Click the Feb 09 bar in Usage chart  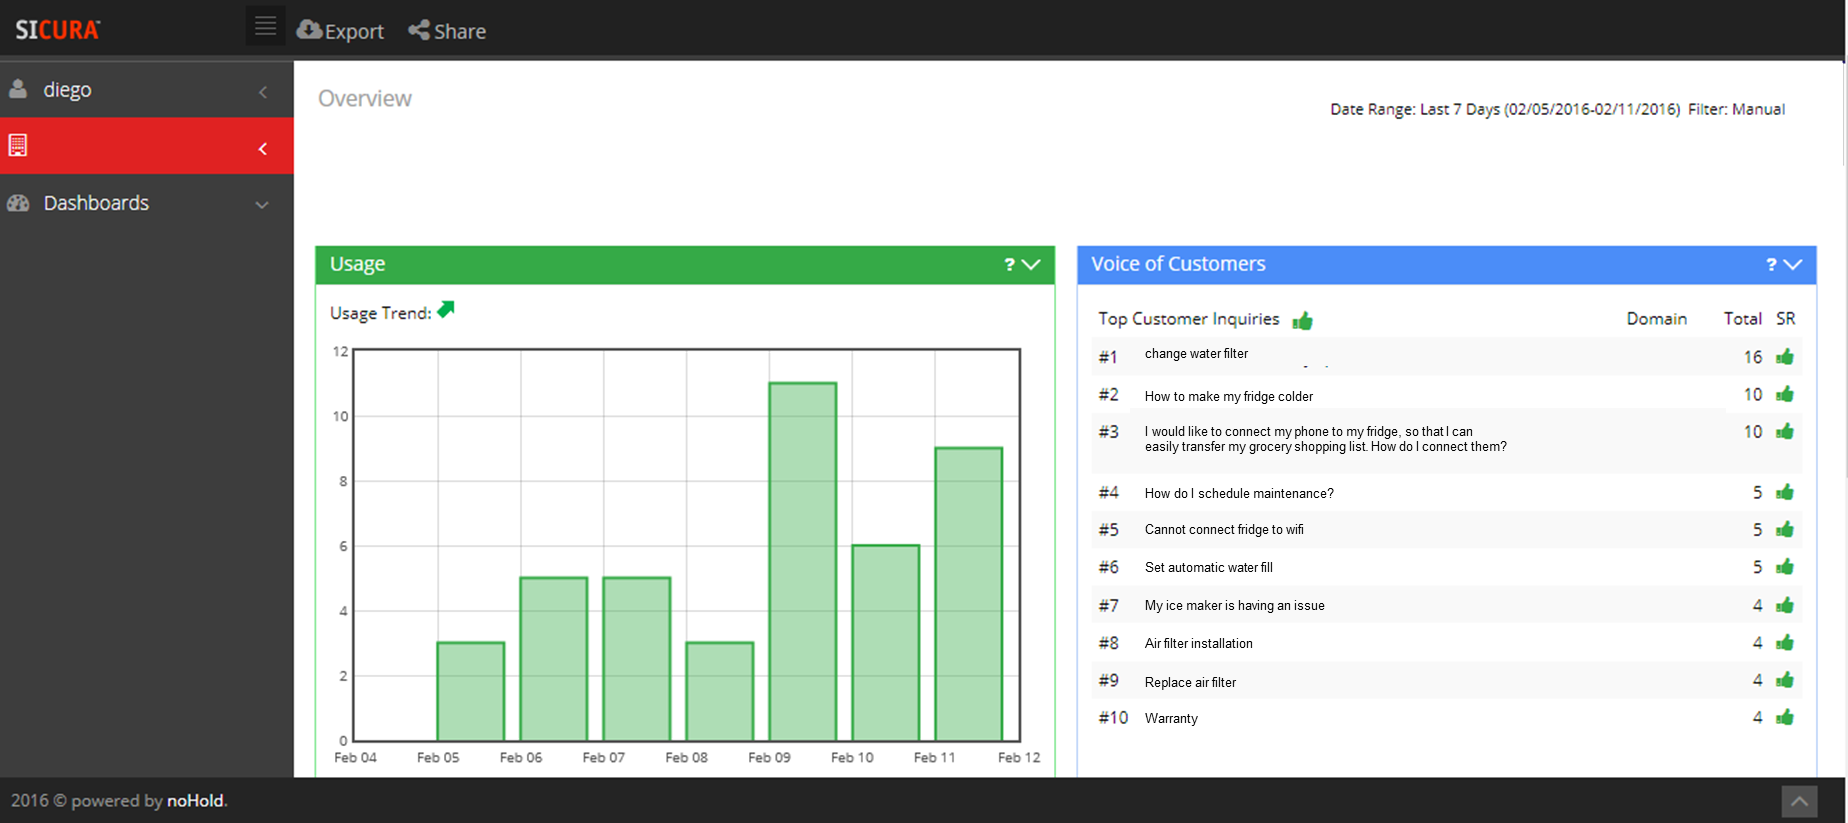point(802,562)
